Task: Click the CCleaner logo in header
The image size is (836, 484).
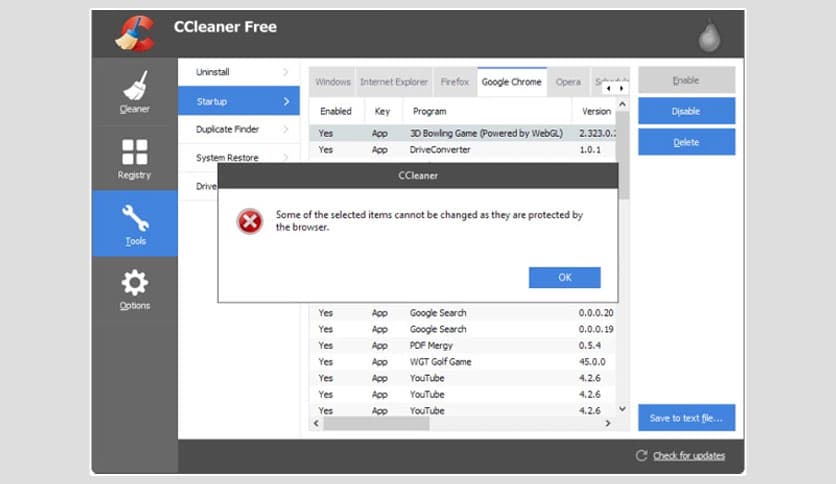Action: click(135, 32)
